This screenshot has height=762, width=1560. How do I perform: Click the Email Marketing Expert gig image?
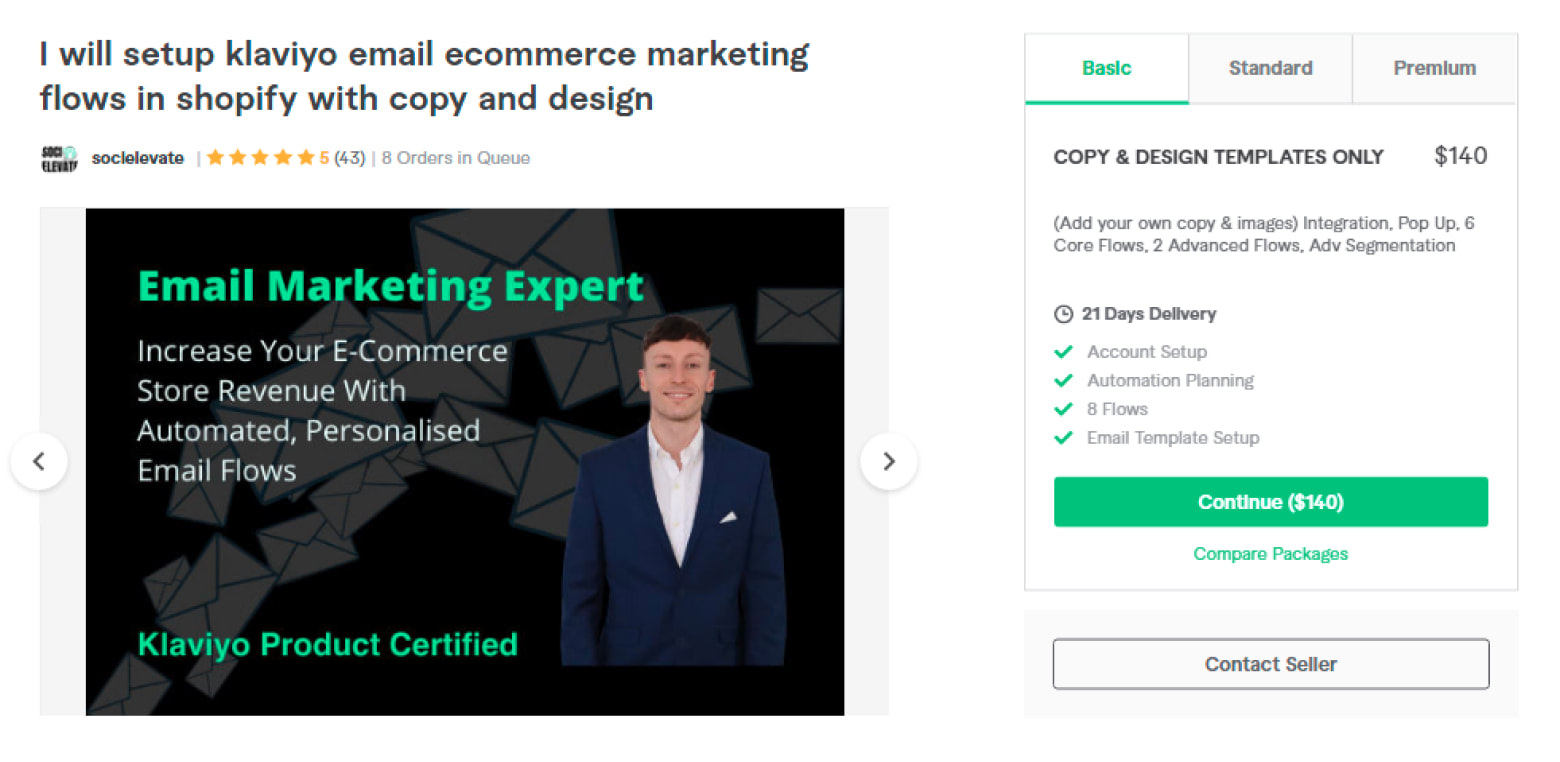464,461
